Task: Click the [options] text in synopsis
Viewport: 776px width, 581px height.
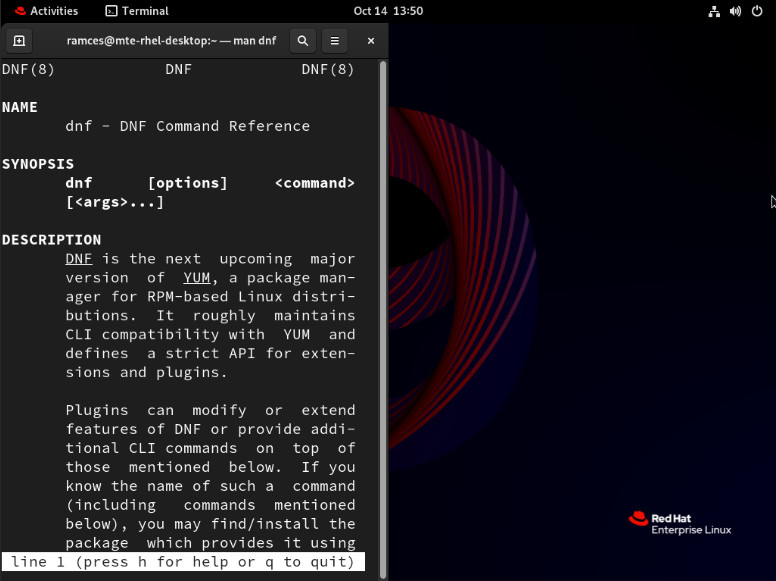Action: [188, 183]
